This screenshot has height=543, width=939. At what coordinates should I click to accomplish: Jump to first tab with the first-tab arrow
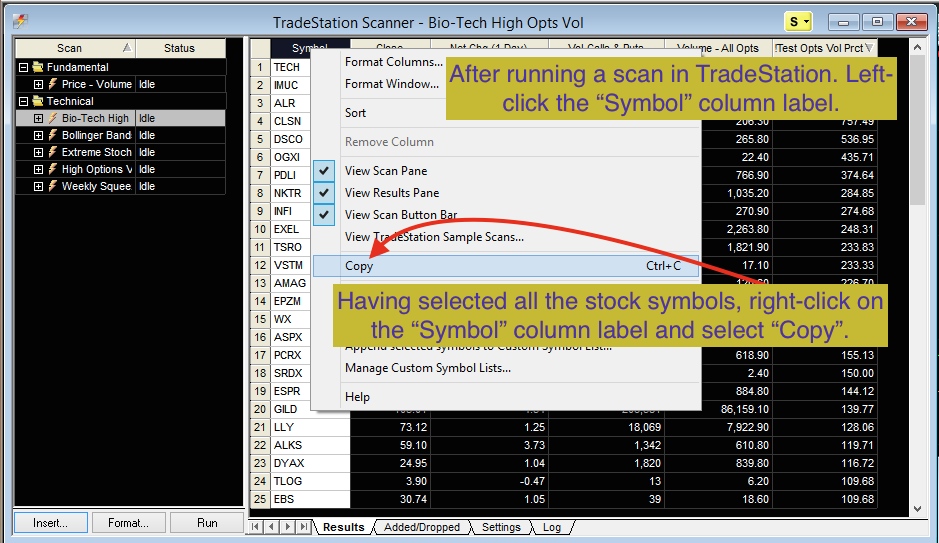pos(256,526)
